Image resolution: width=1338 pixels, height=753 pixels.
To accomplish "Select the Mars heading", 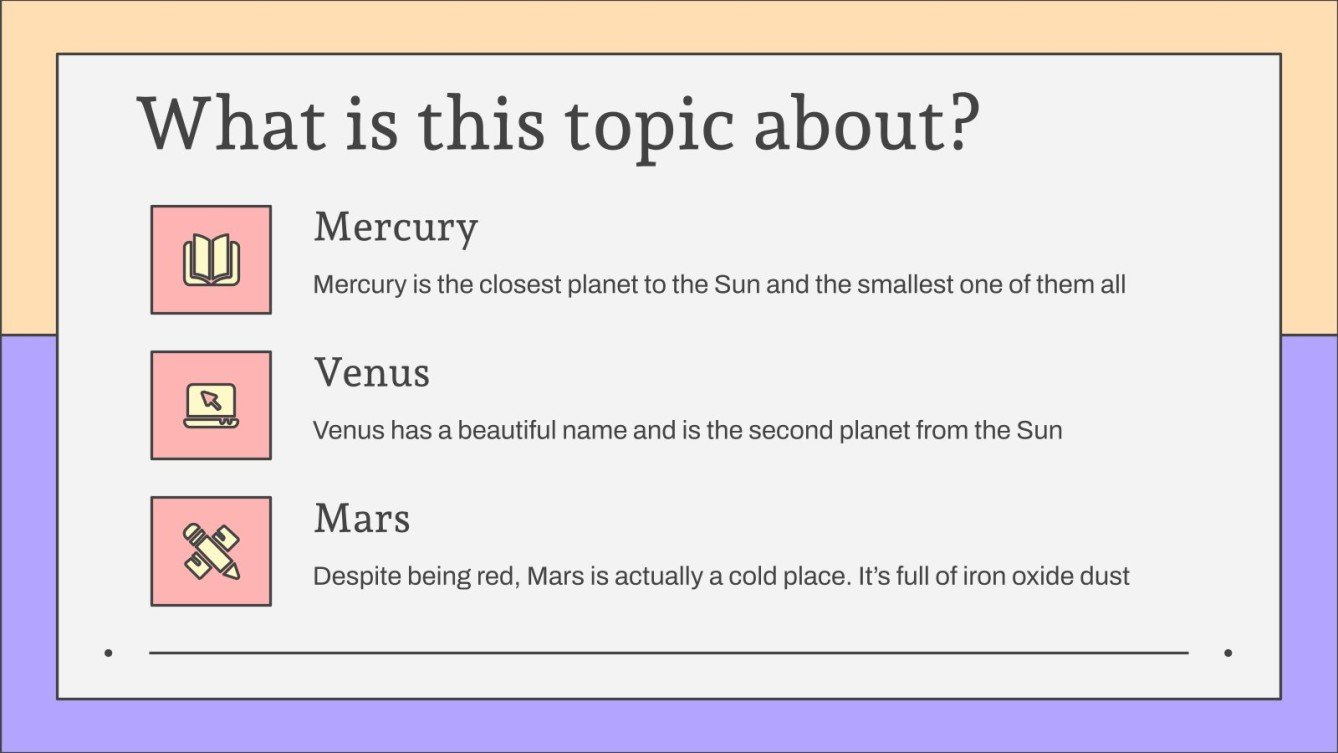I will [361, 519].
